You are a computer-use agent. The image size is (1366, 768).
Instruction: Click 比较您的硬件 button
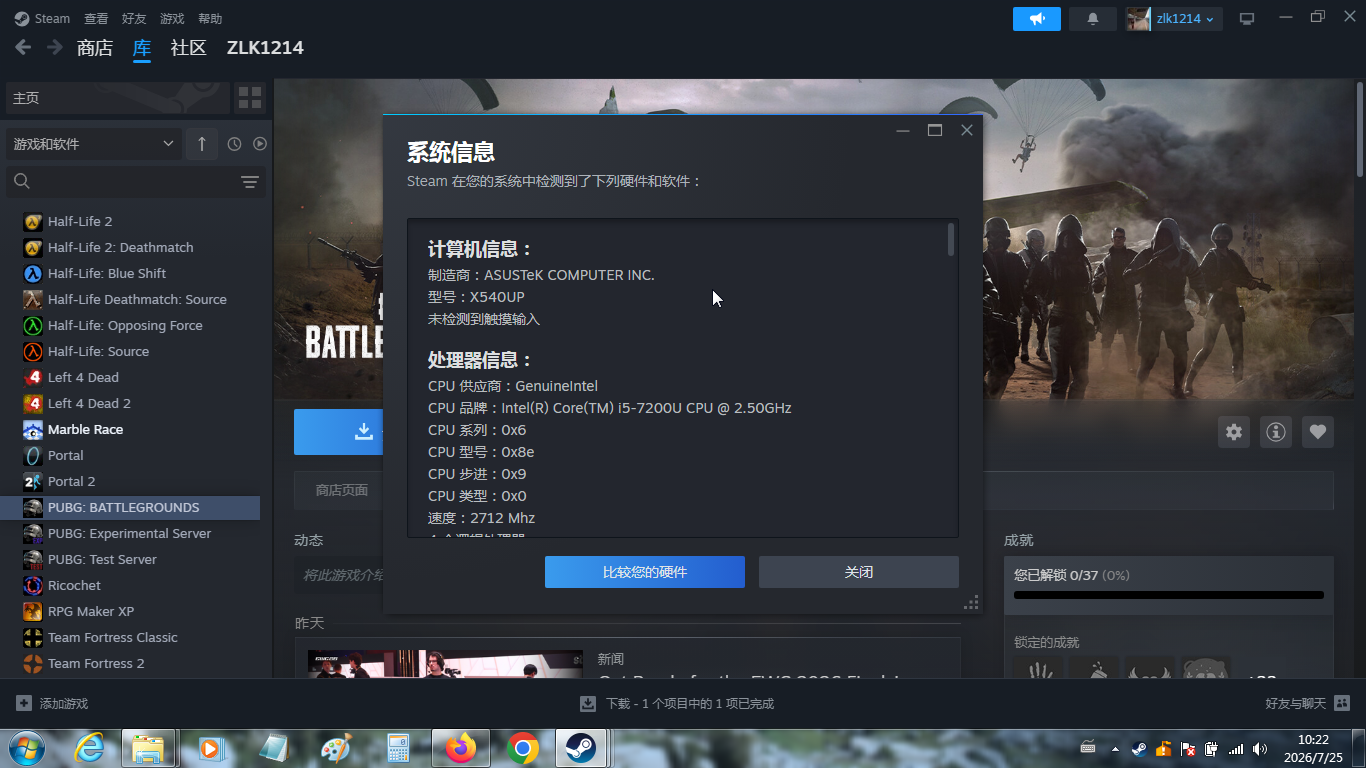point(645,572)
